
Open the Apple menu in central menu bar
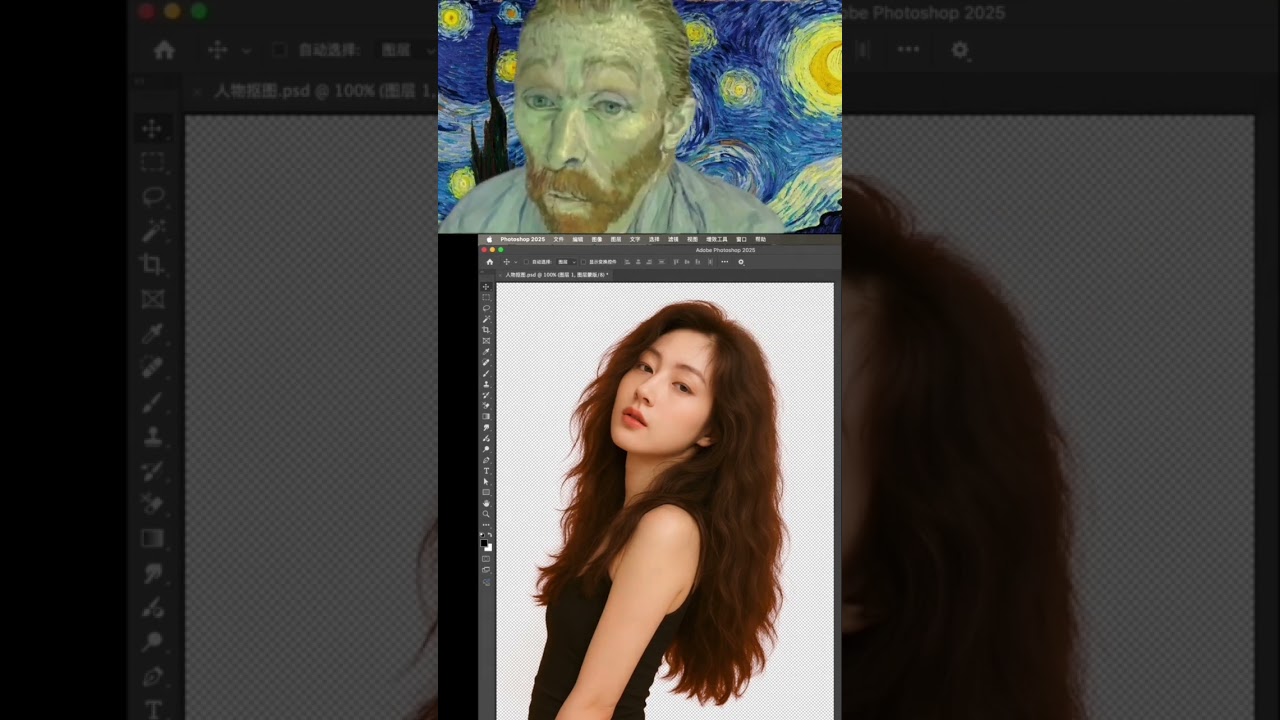[489, 239]
